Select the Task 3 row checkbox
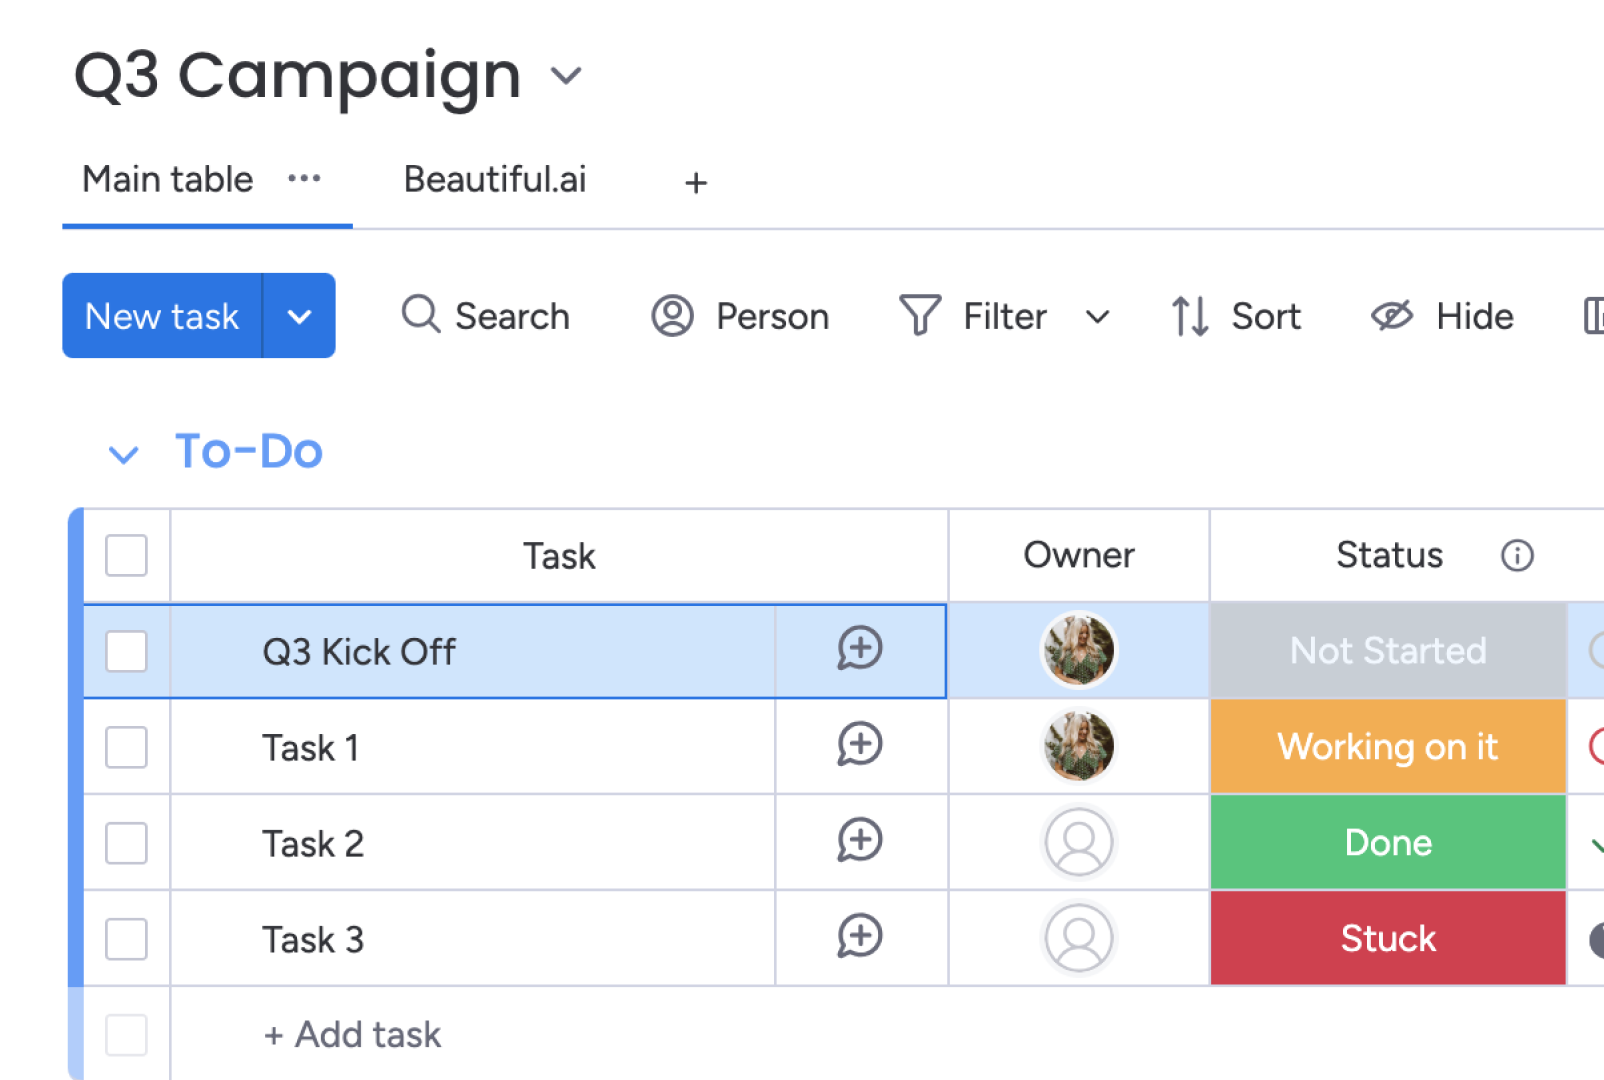Screen dimensions: 1604x1080 126,939
